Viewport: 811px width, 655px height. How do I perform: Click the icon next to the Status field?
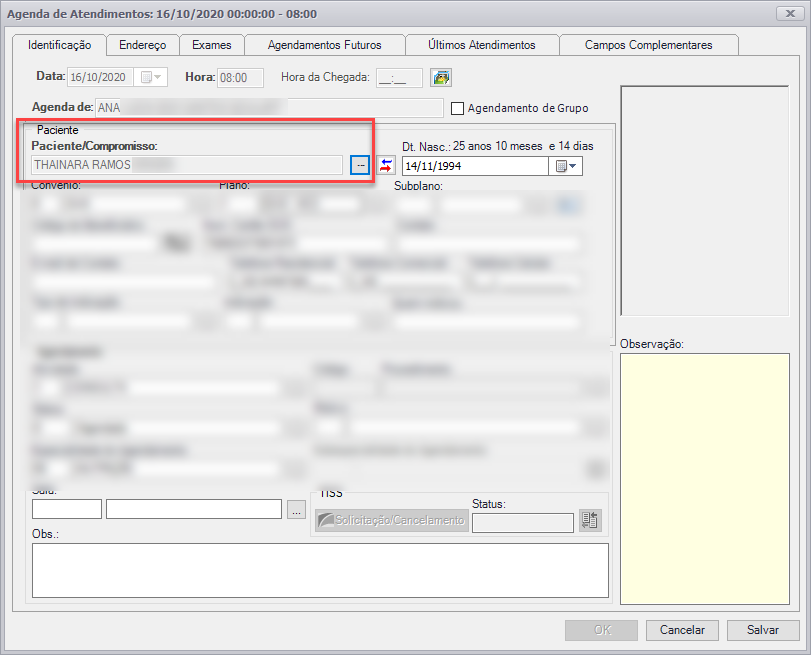point(590,520)
